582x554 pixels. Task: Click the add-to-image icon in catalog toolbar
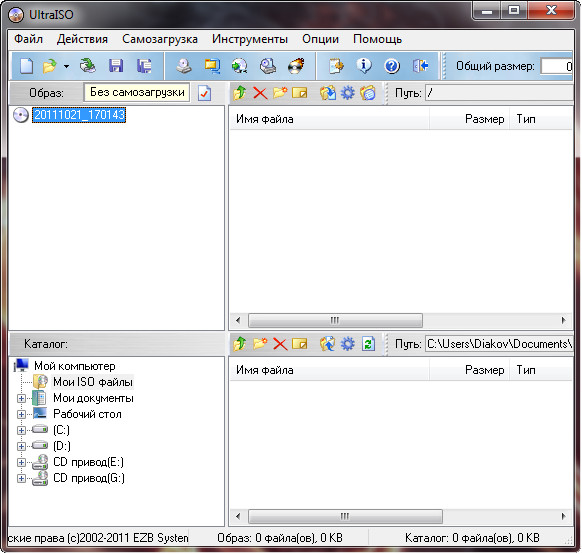tap(327, 344)
